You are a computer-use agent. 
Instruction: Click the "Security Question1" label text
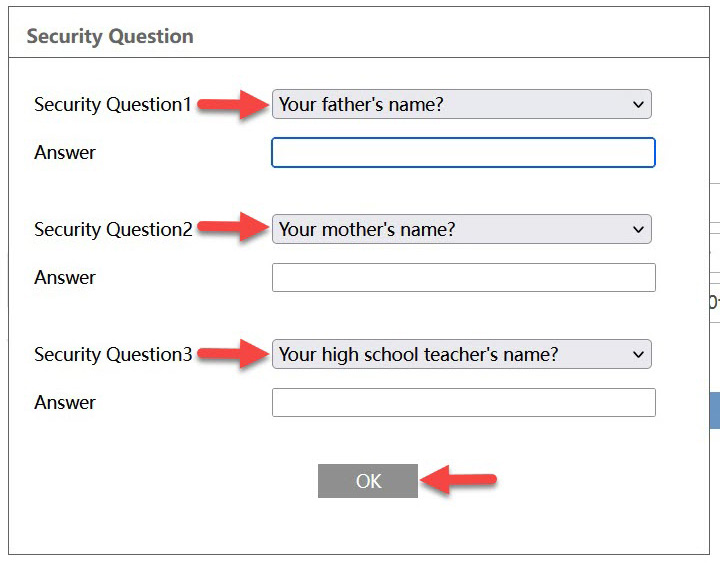tap(113, 104)
